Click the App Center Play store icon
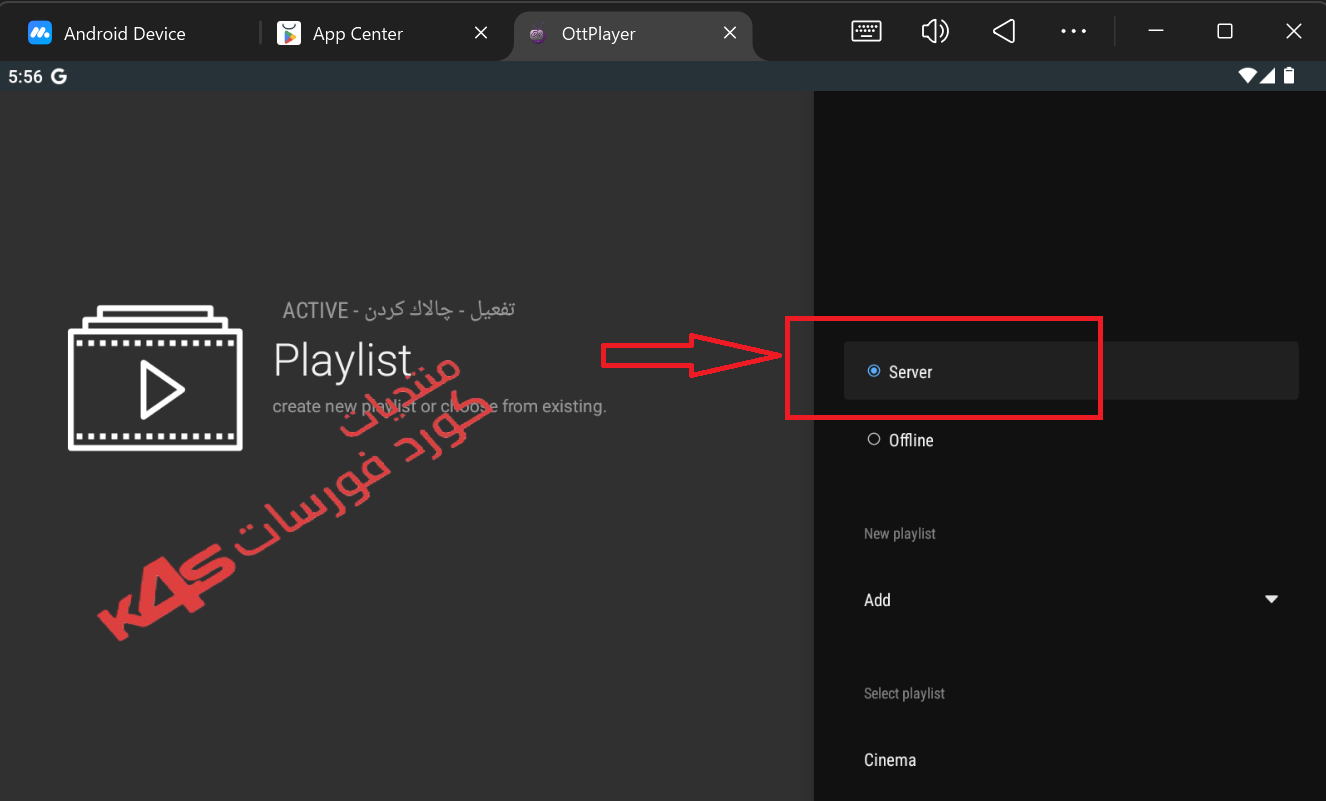The width and height of the screenshot is (1326, 801). click(289, 33)
